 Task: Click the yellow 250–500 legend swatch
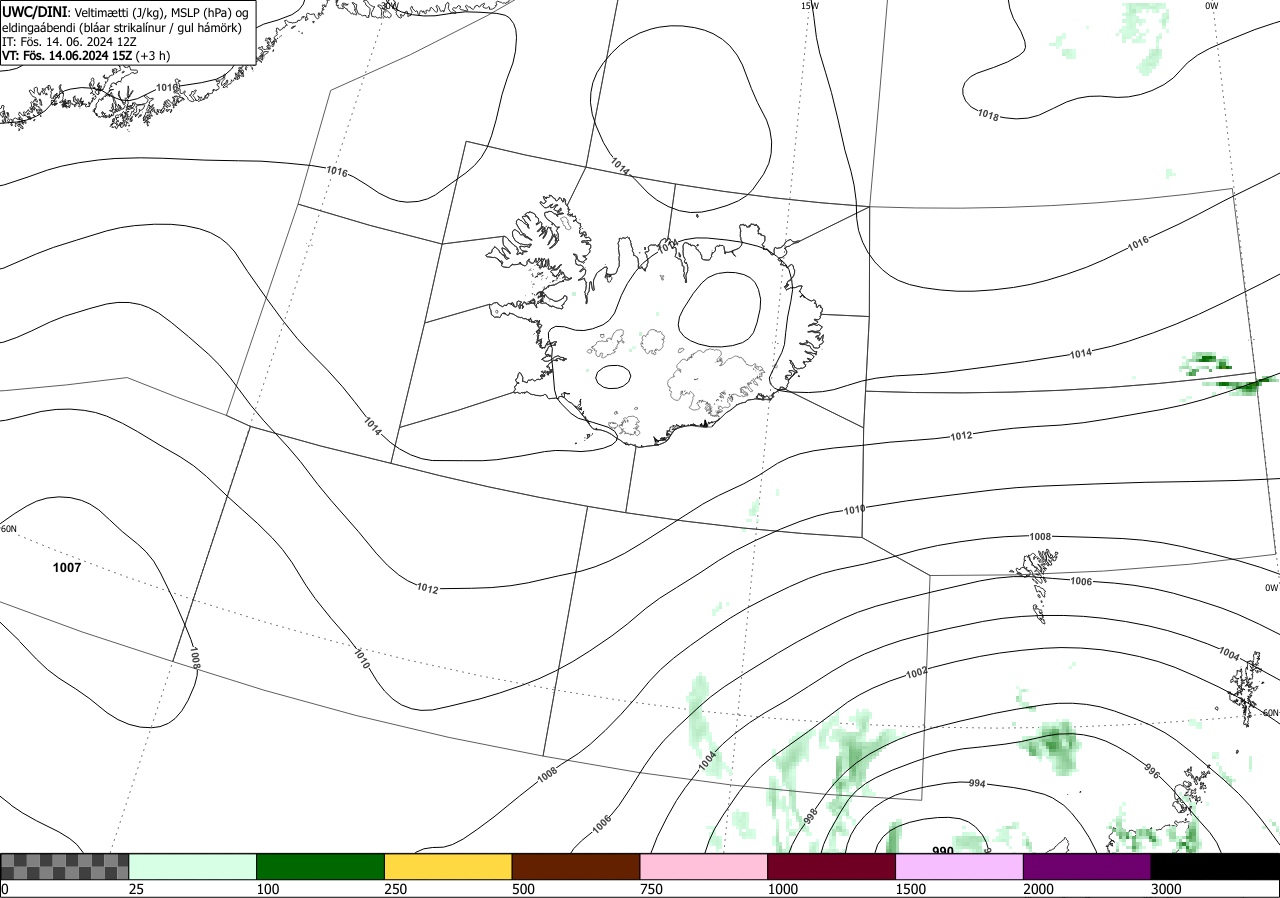pos(448,866)
